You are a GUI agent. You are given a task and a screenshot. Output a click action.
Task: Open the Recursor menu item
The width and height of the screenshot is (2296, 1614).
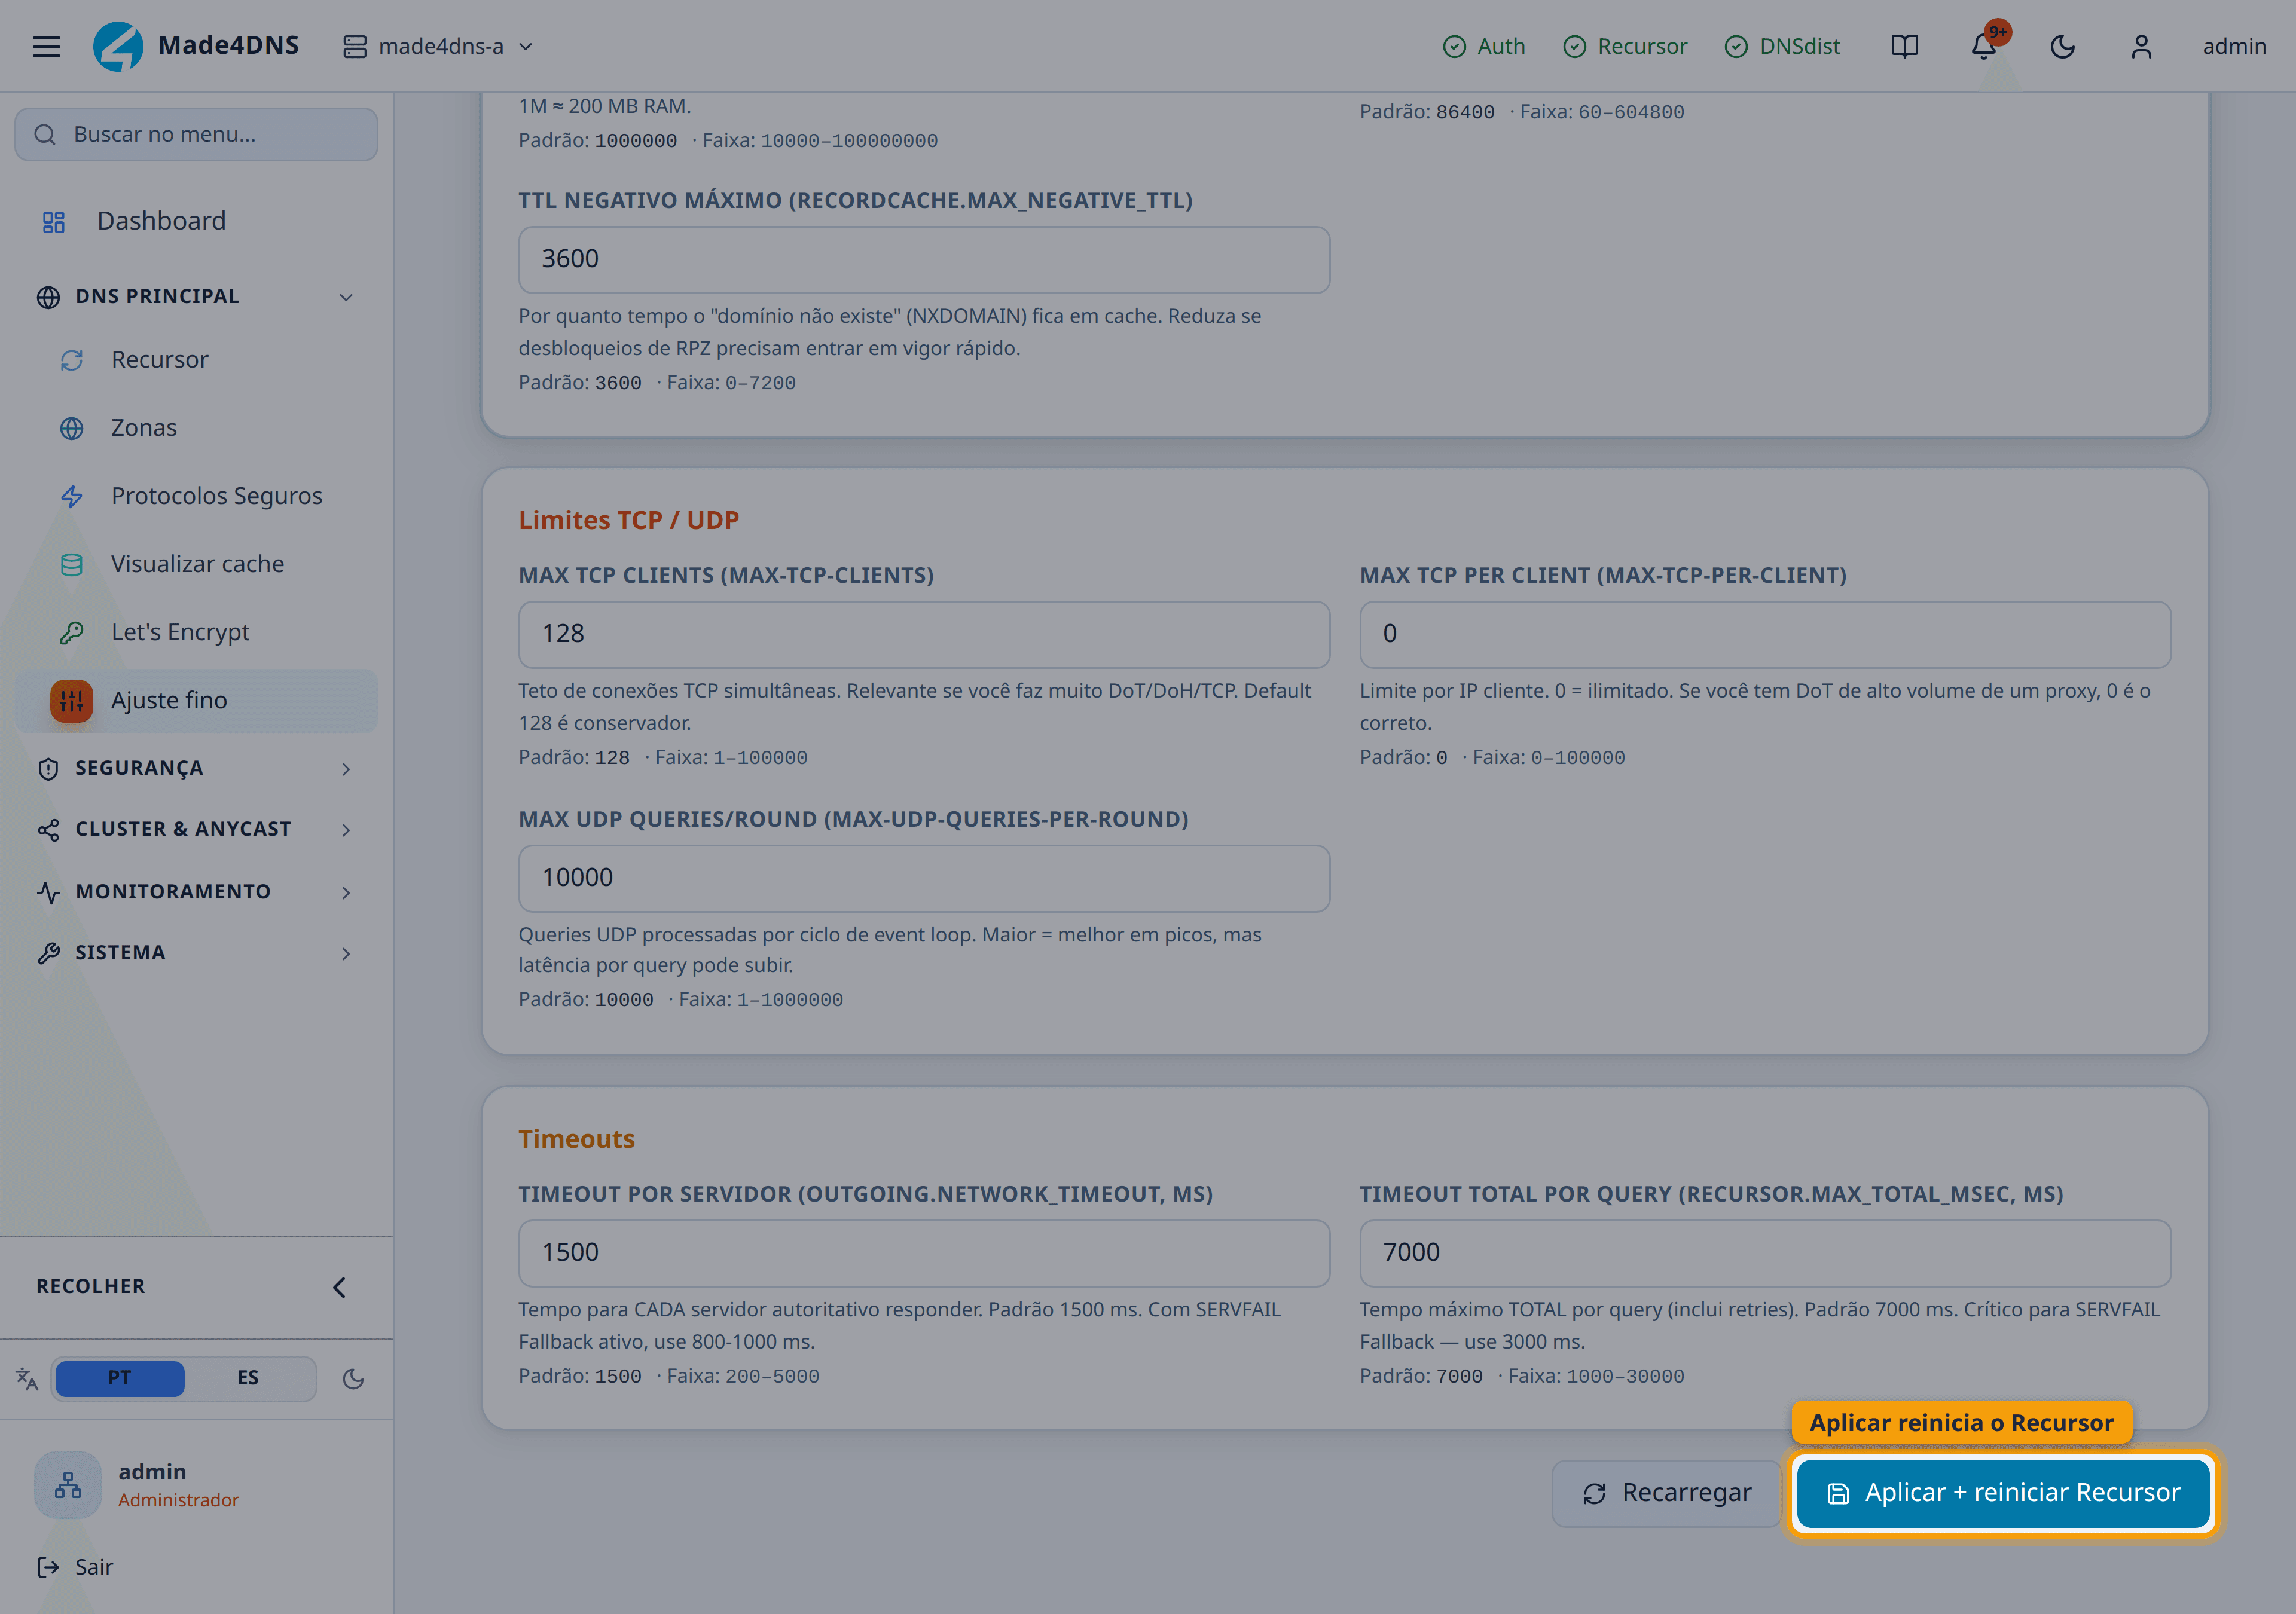pyautogui.click(x=196, y=360)
